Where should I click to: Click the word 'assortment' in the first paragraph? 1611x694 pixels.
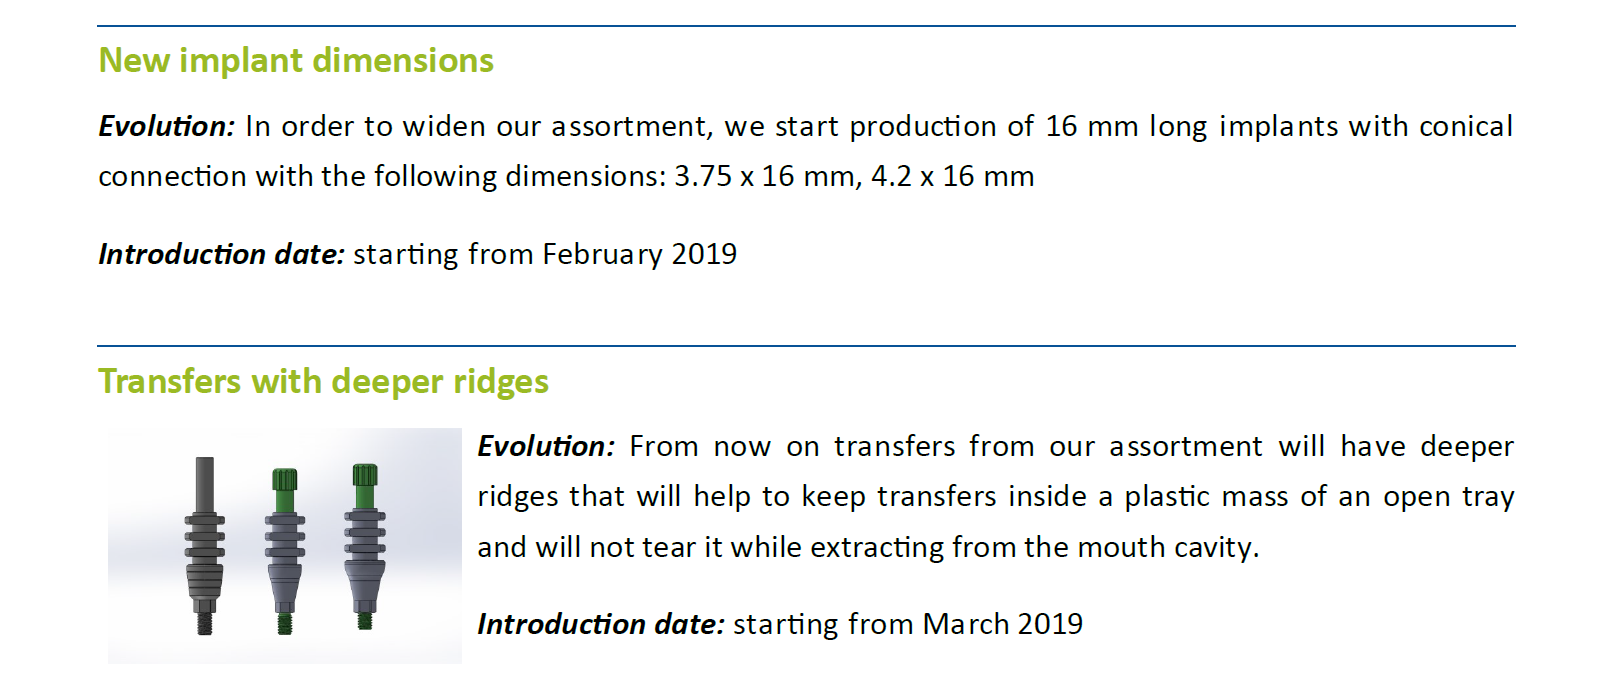click(x=630, y=127)
